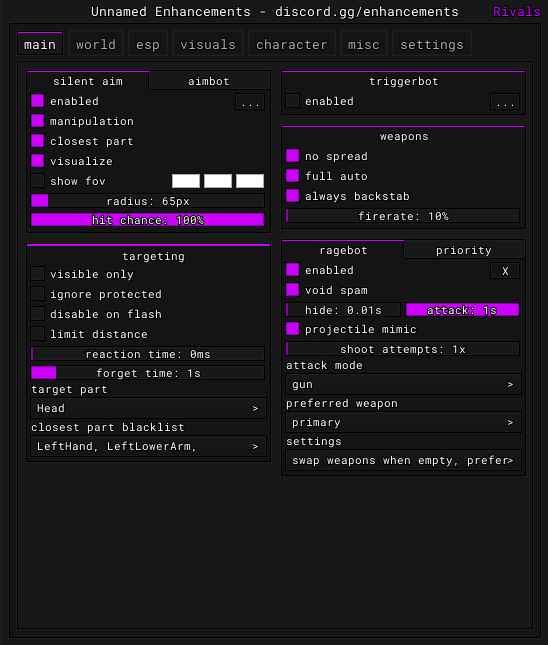Click the triggerbot section header
This screenshot has height=645, width=548.
[x=404, y=81]
